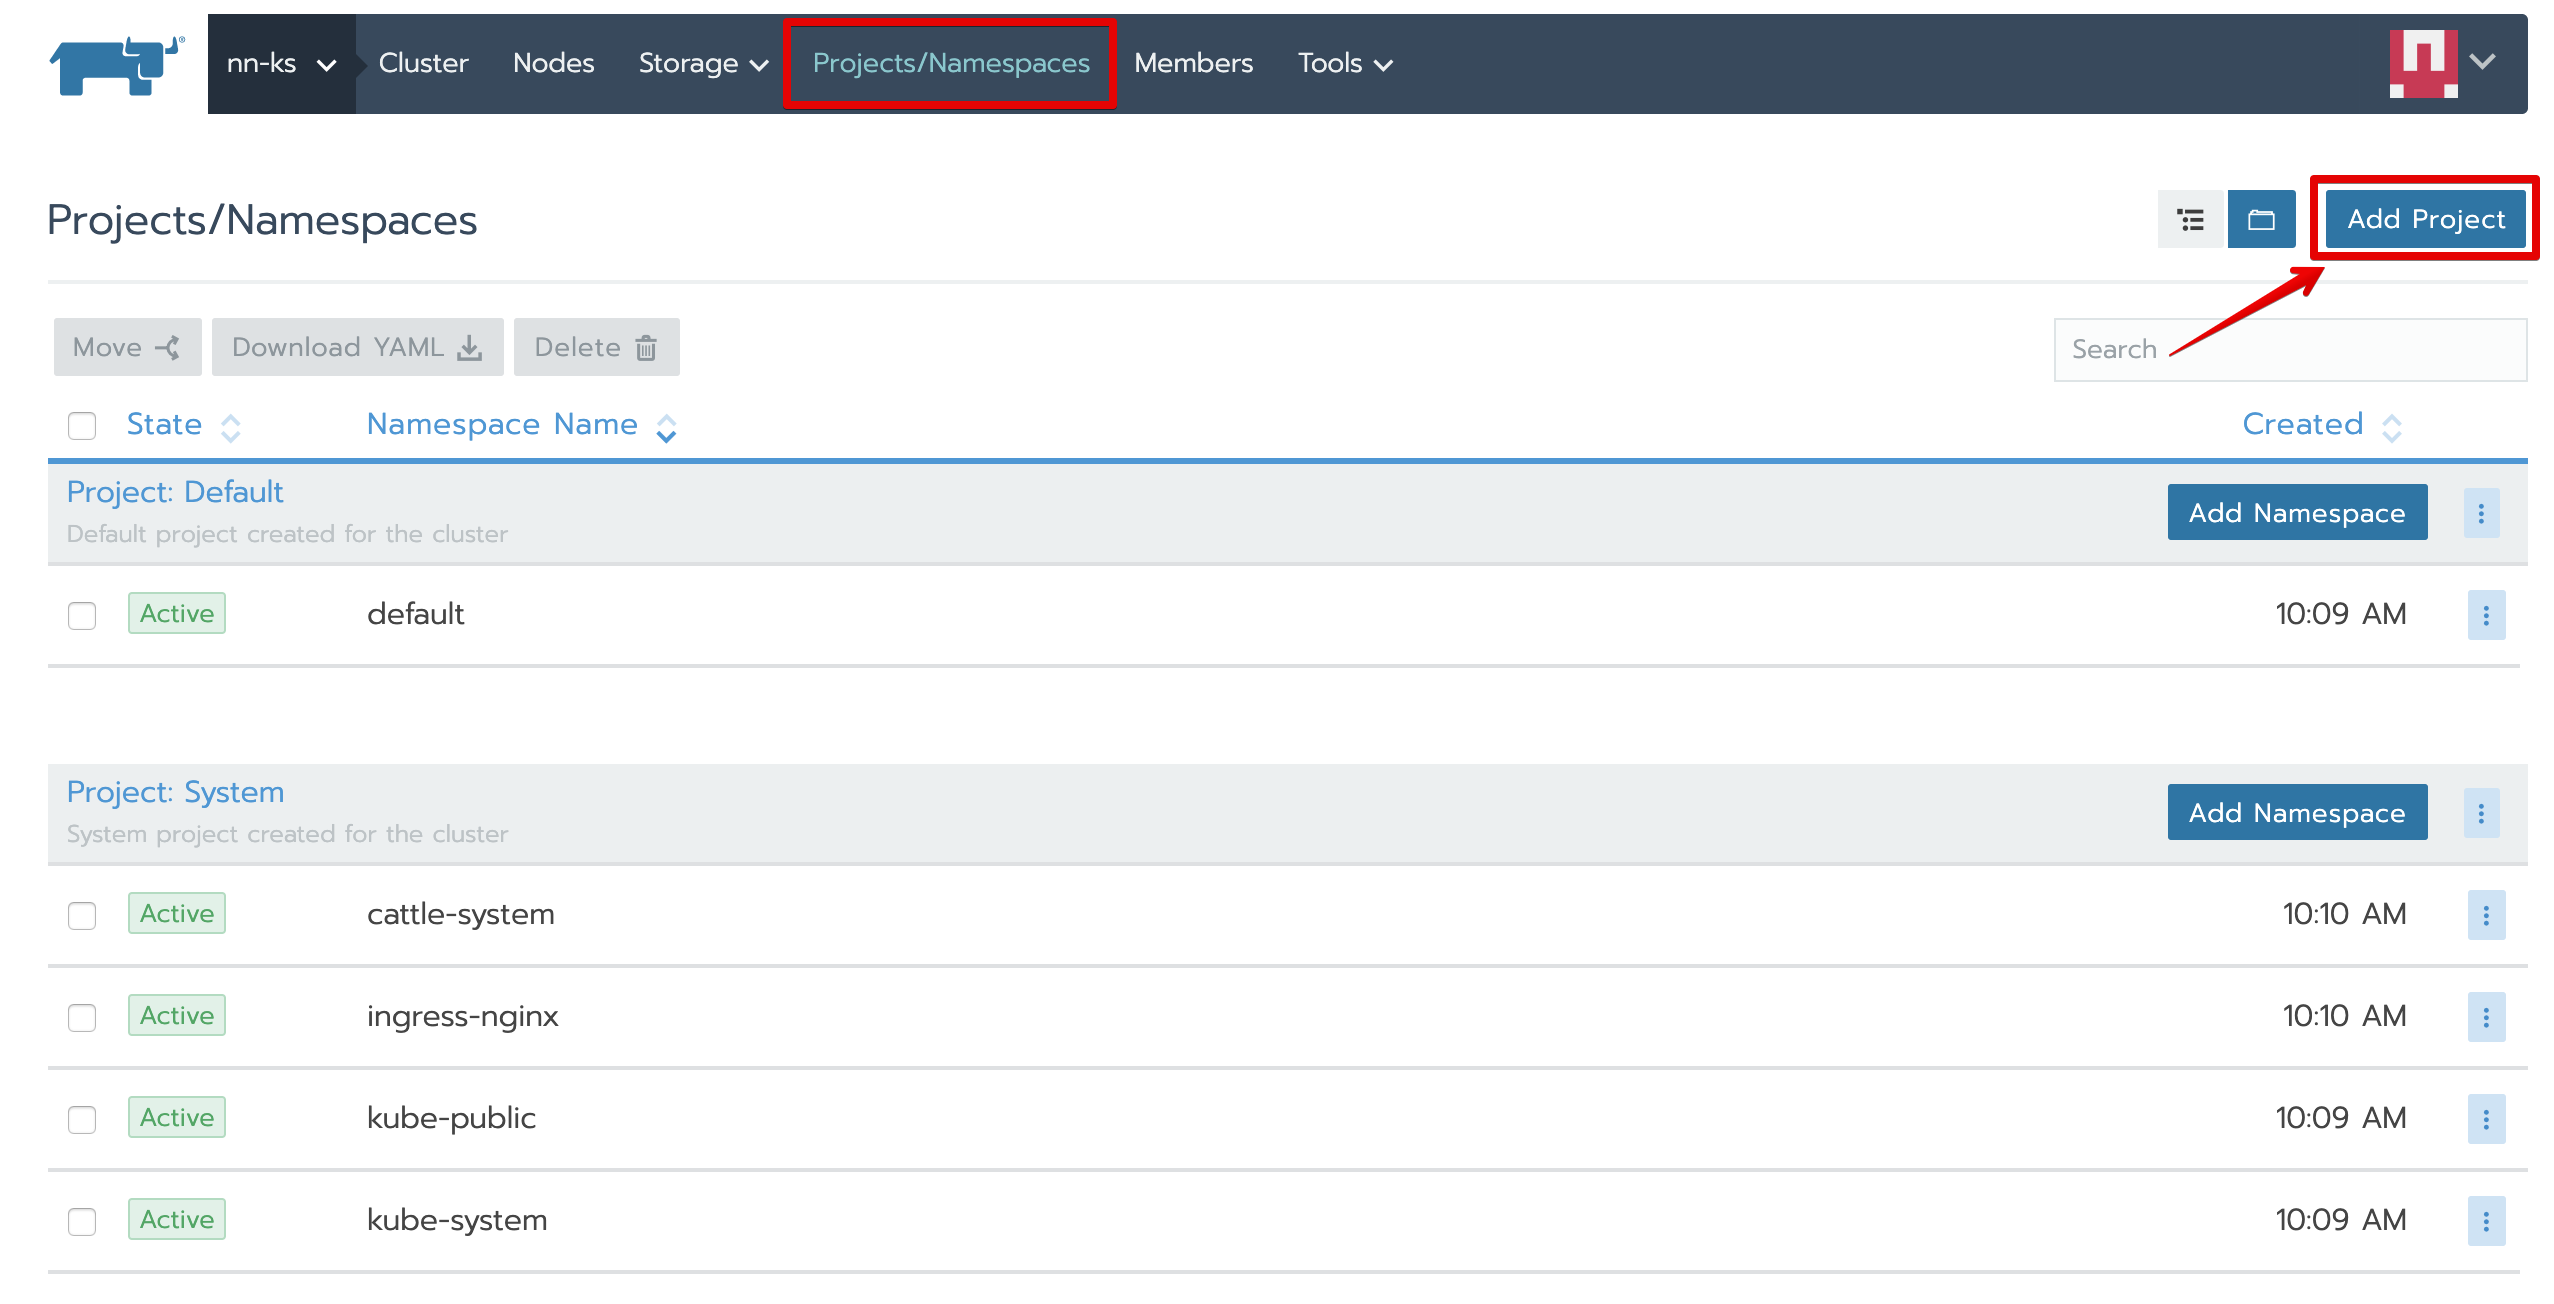Check the select-all checkbox in header
This screenshot has width=2554, height=1304.
click(82, 426)
